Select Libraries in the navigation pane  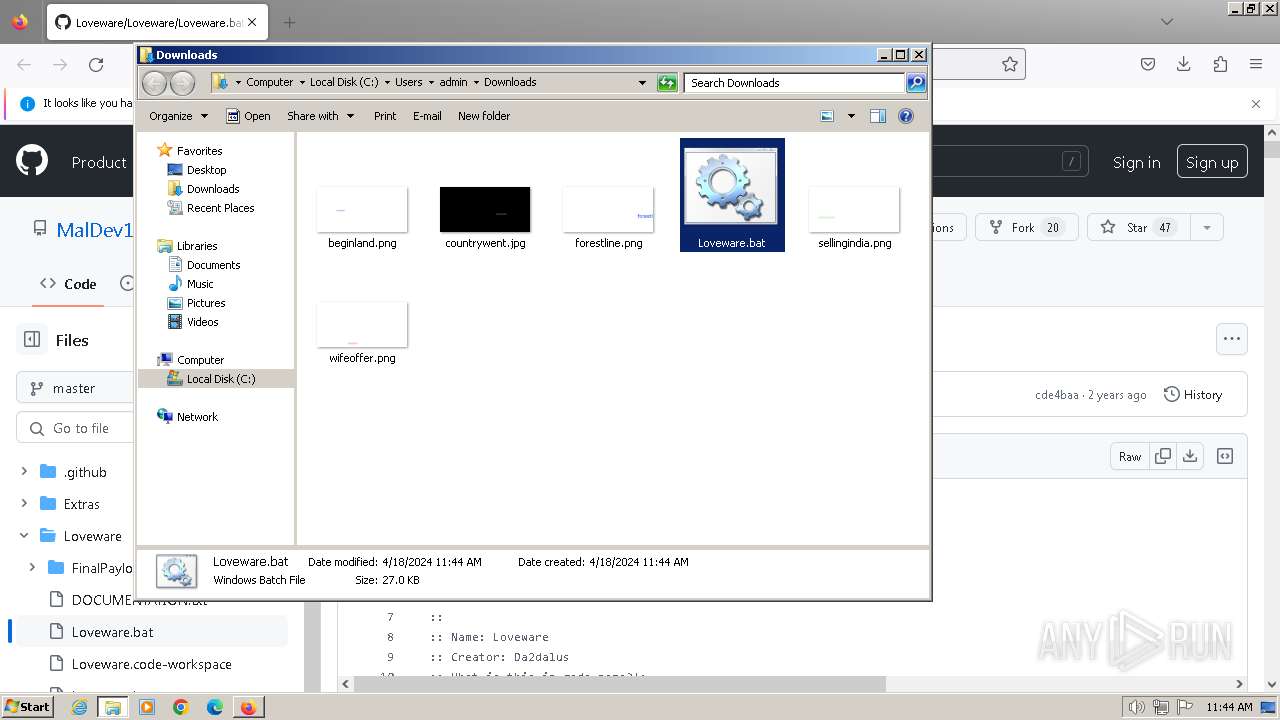[x=197, y=246]
